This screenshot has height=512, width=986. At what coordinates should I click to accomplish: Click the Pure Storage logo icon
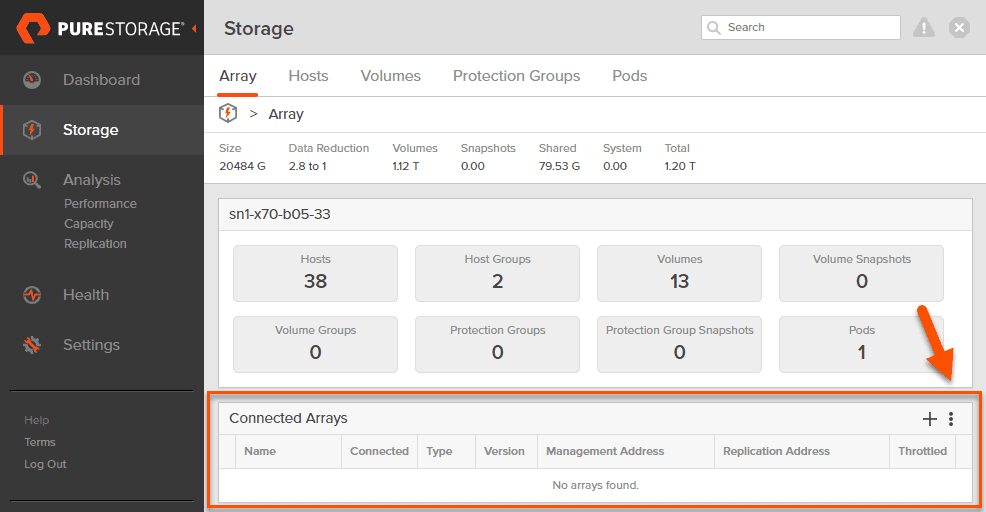(x=33, y=28)
